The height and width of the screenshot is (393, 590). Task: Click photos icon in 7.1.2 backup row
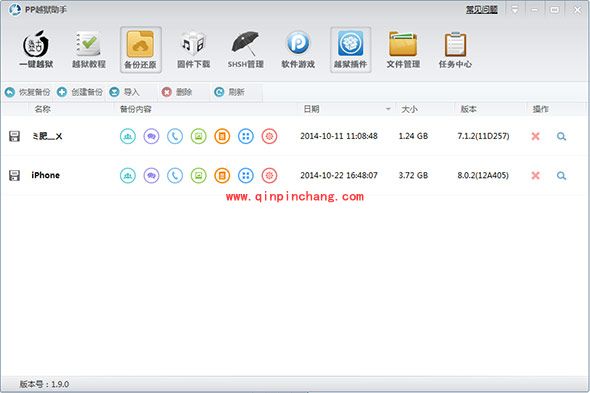[x=199, y=136]
